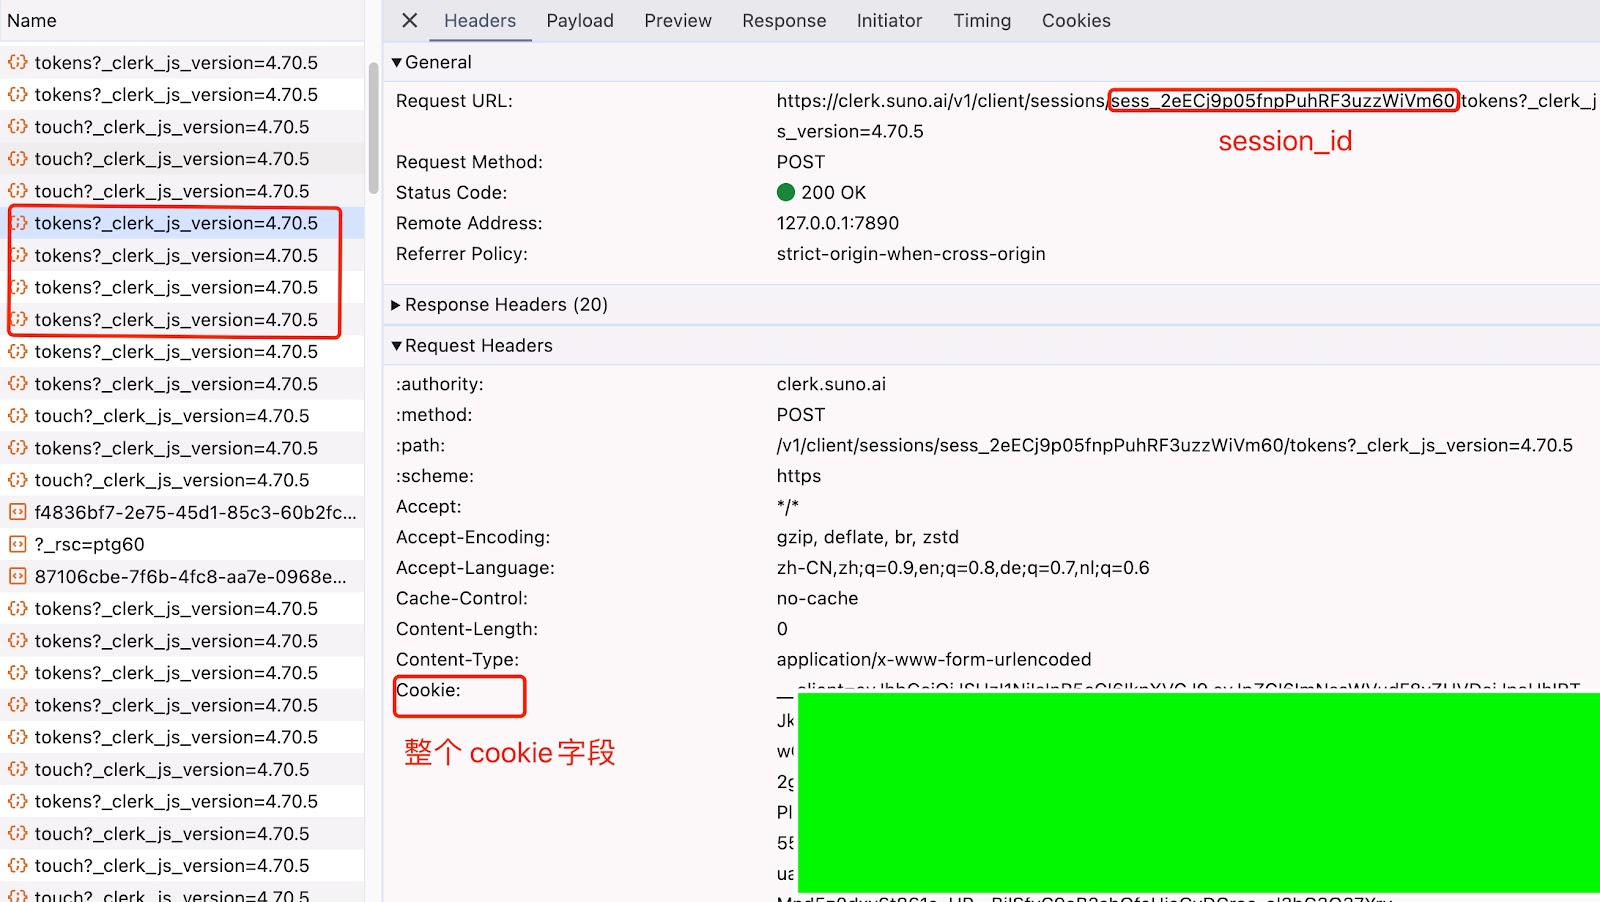The width and height of the screenshot is (1600, 902).
Task: Click the "200 OK" status value
Action: [833, 193]
